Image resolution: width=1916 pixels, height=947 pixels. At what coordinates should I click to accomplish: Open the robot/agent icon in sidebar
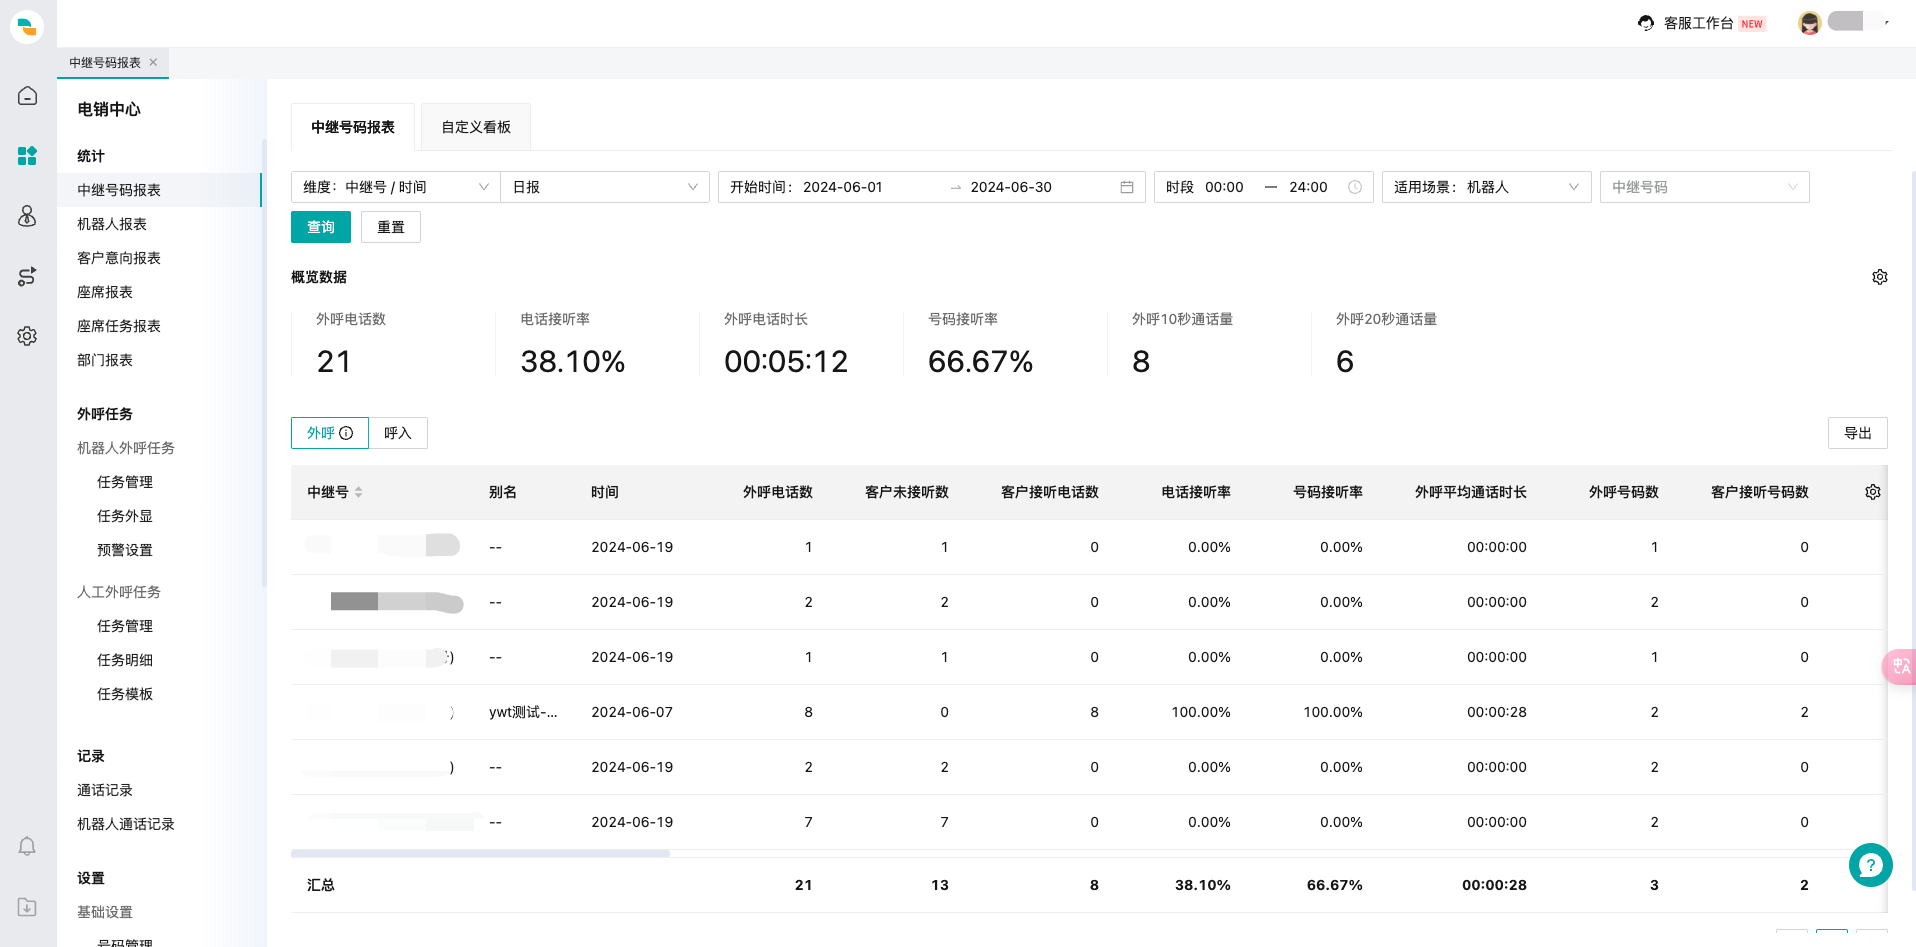click(x=27, y=216)
